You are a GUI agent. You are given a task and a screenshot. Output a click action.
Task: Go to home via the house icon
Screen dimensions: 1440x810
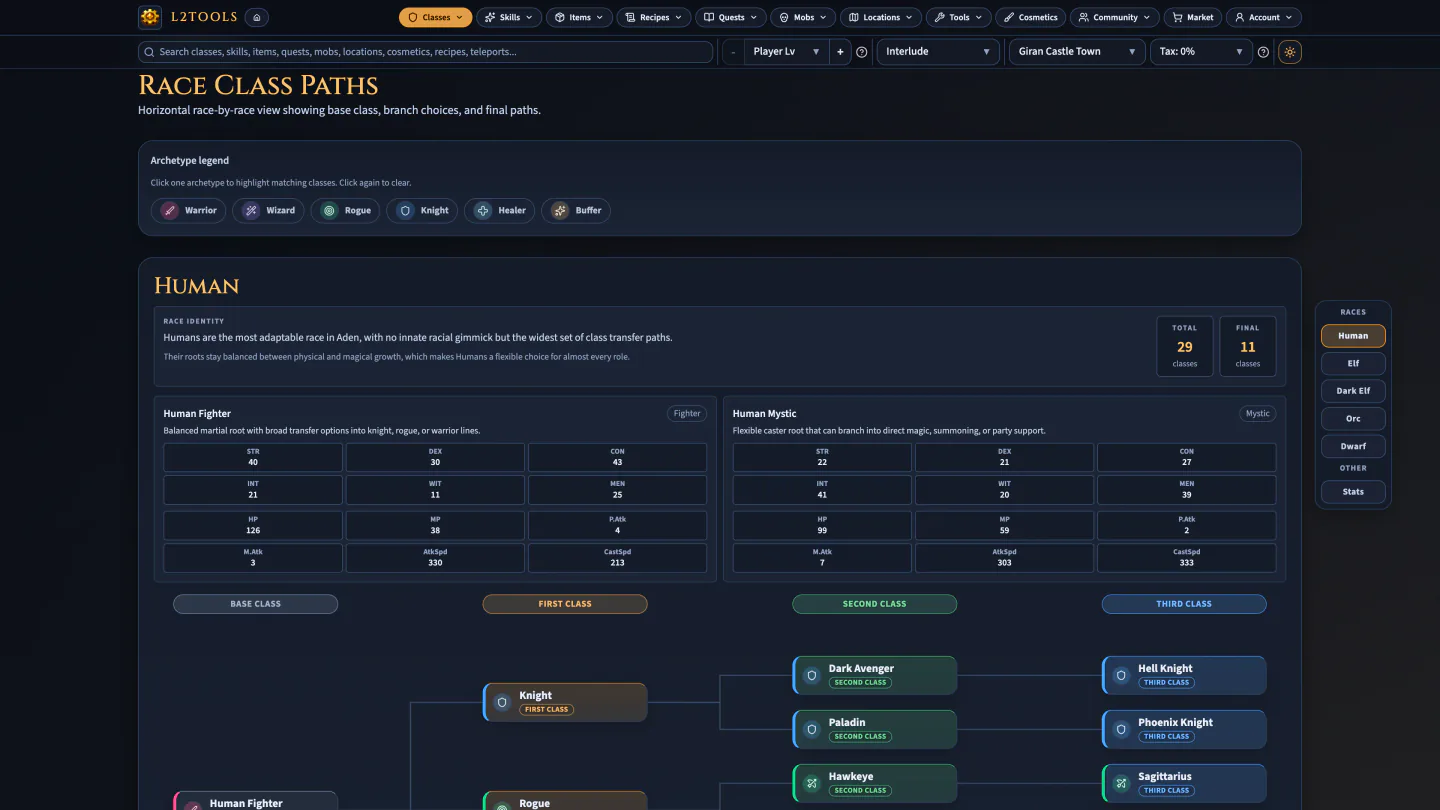click(x=257, y=17)
